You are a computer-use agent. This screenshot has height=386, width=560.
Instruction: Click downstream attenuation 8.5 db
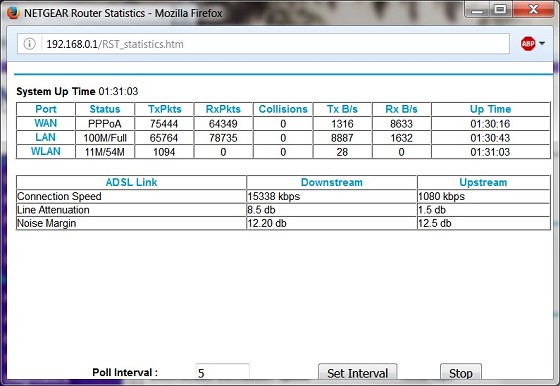pyautogui.click(x=261, y=210)
